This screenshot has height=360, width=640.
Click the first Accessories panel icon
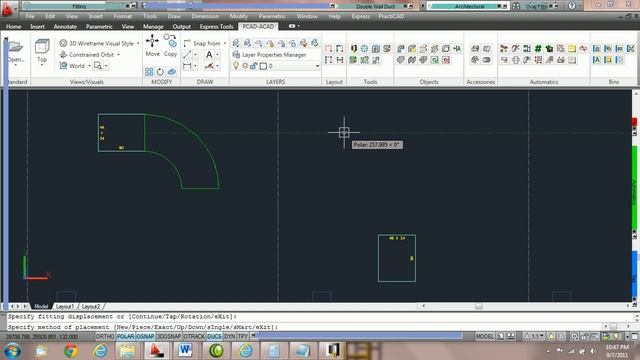[x=475, y=49]
